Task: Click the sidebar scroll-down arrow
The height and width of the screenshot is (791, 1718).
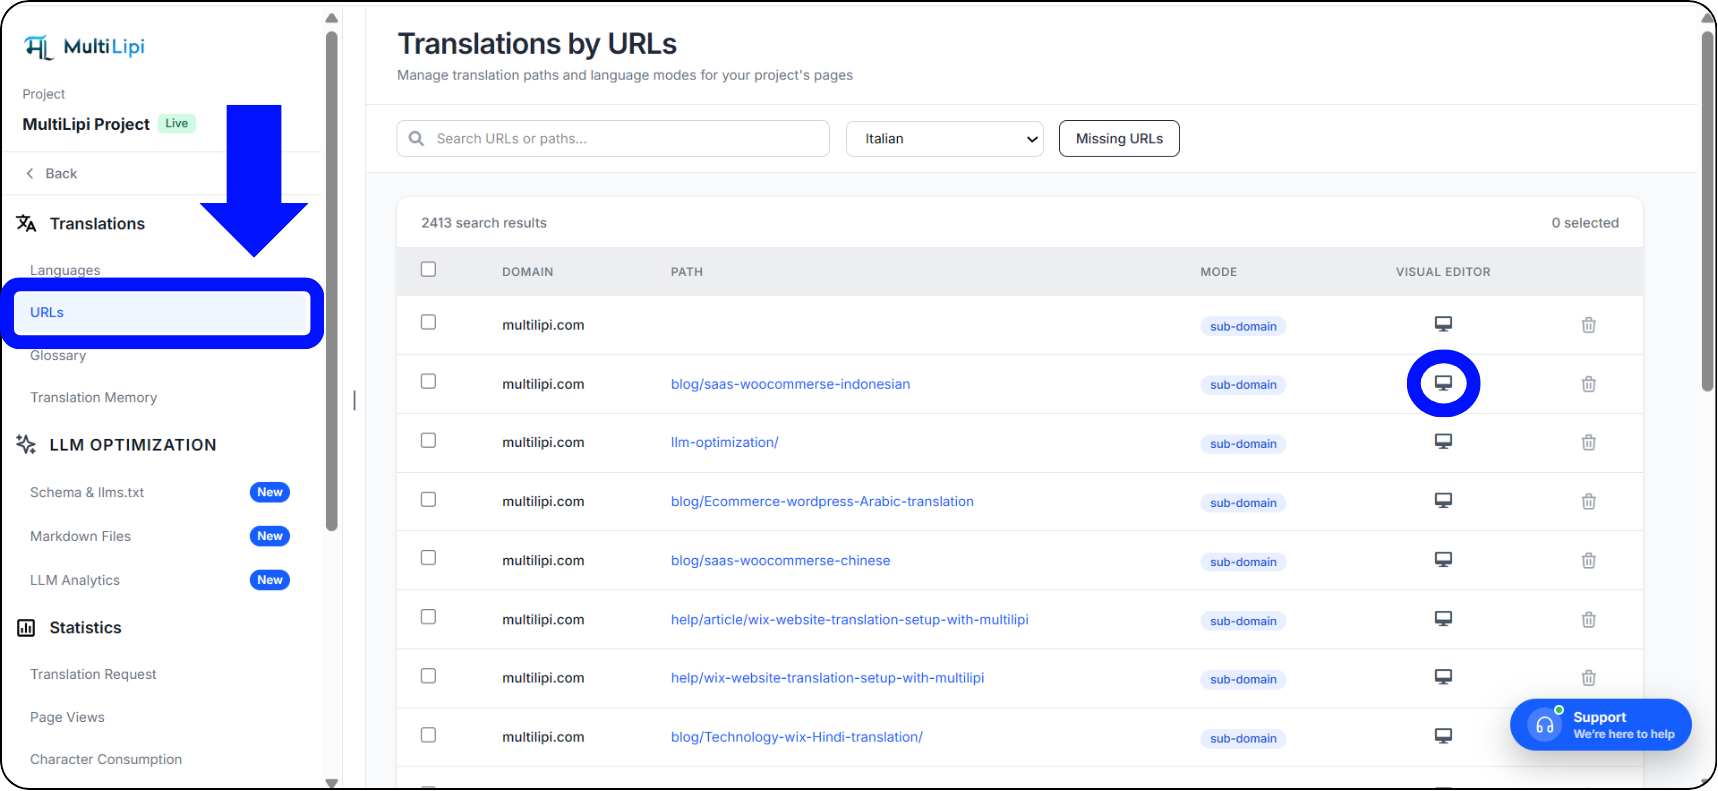Action: 332,783
